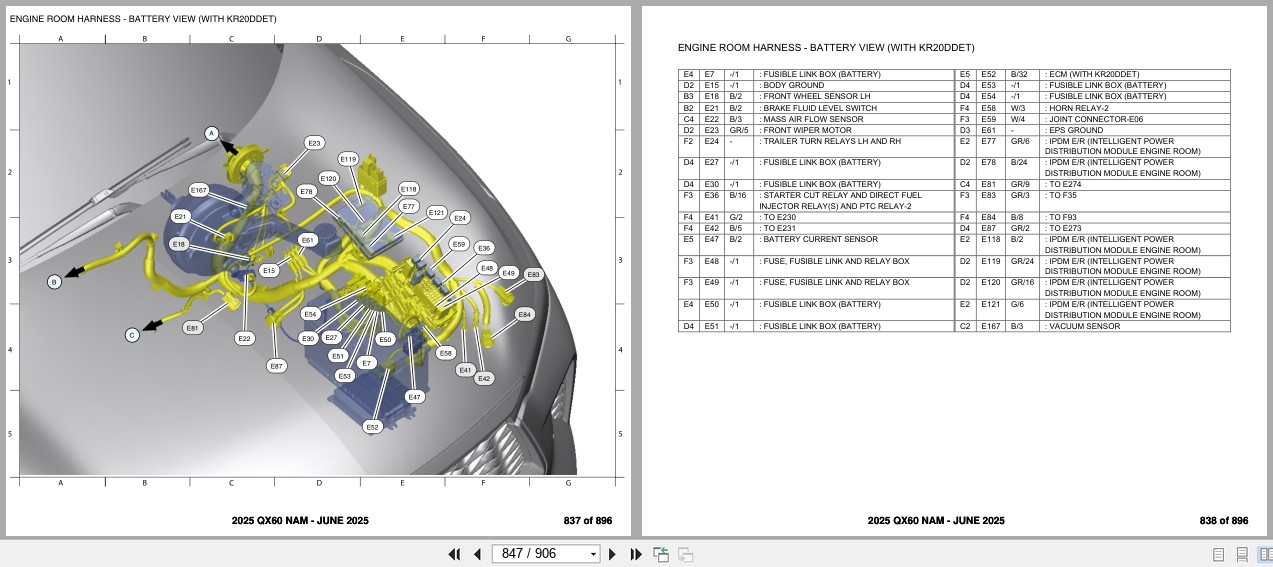
Task: Click table cell 'E167' connector number
Action: (x=990, y=326)
